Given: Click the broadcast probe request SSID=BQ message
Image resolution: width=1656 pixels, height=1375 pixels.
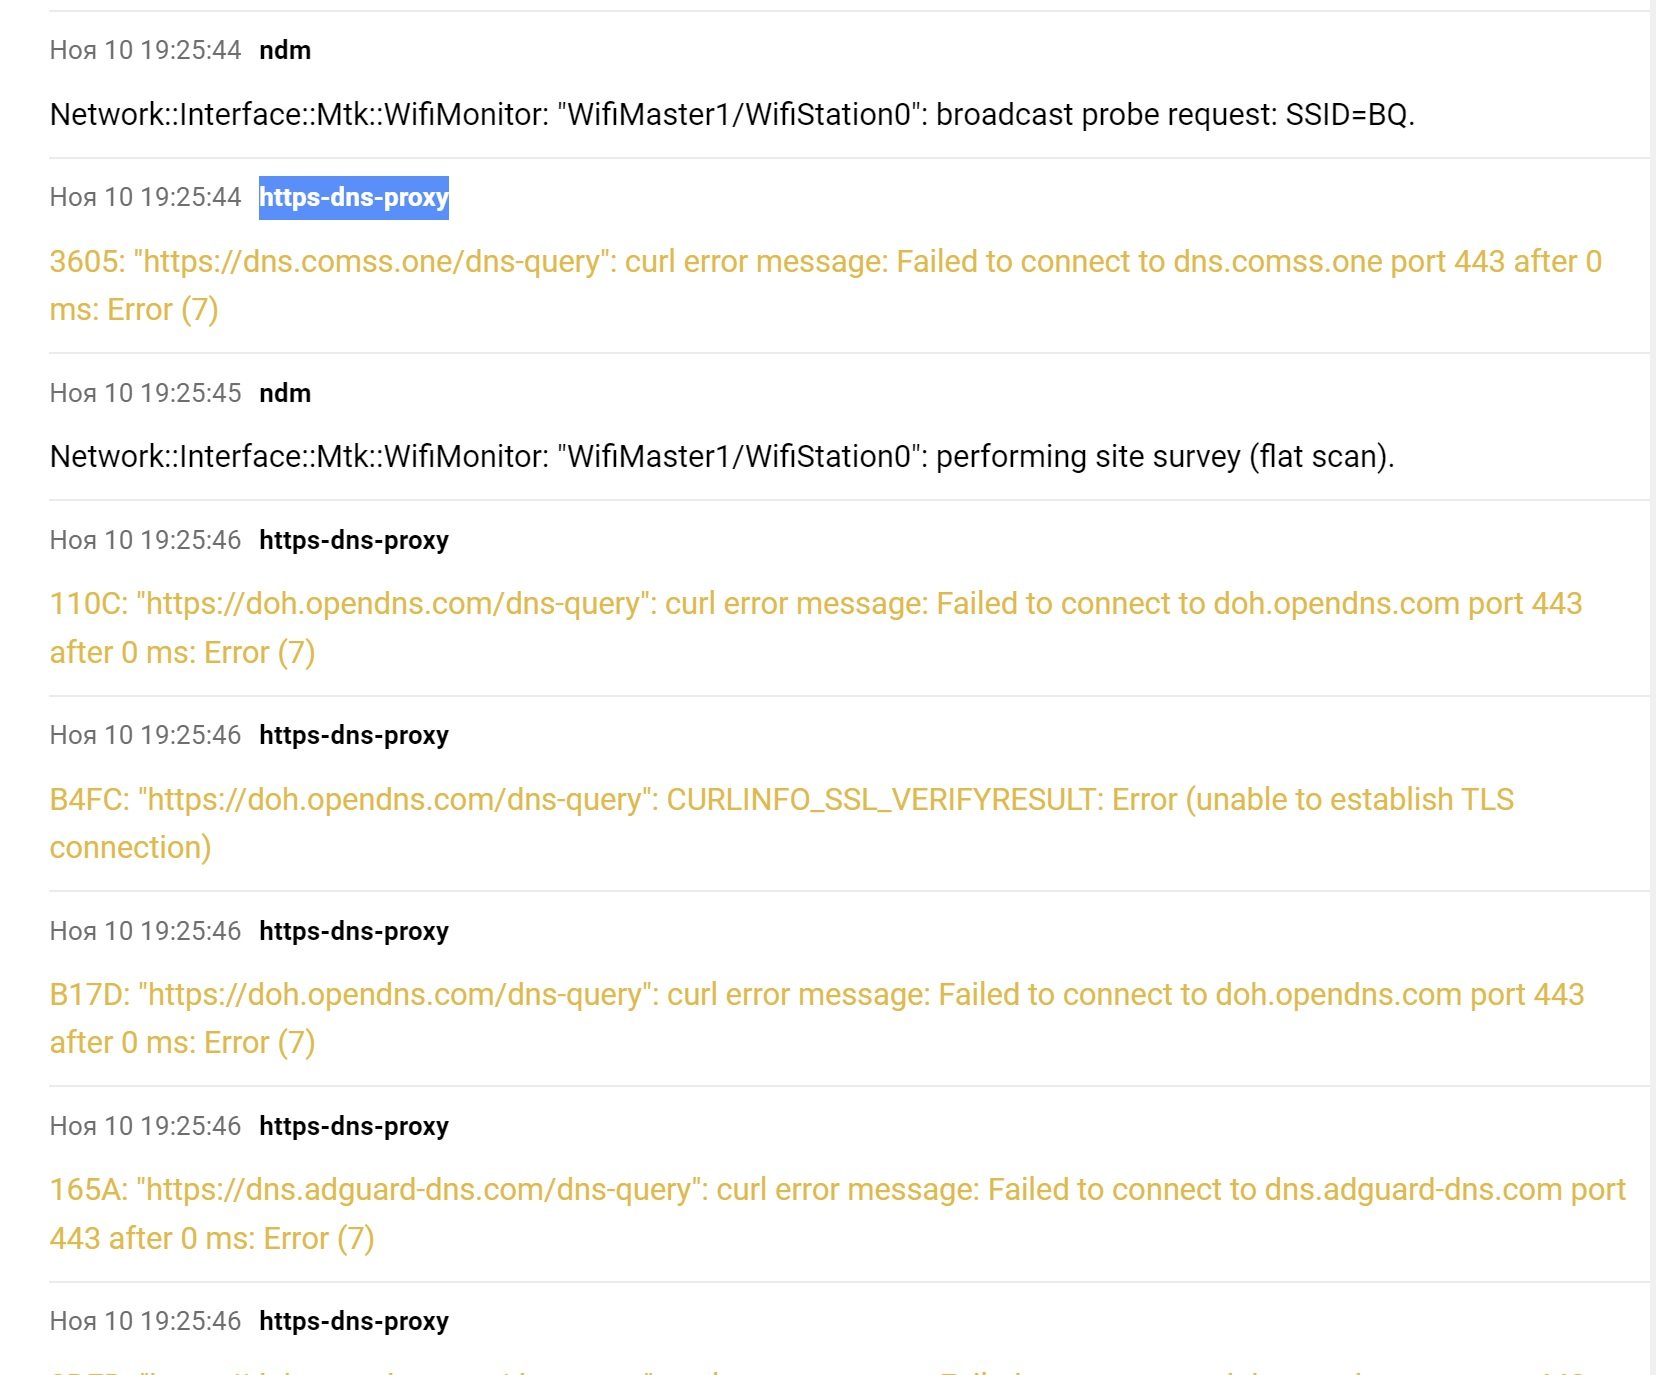Looking at the screenshot, I should point(732,115).
